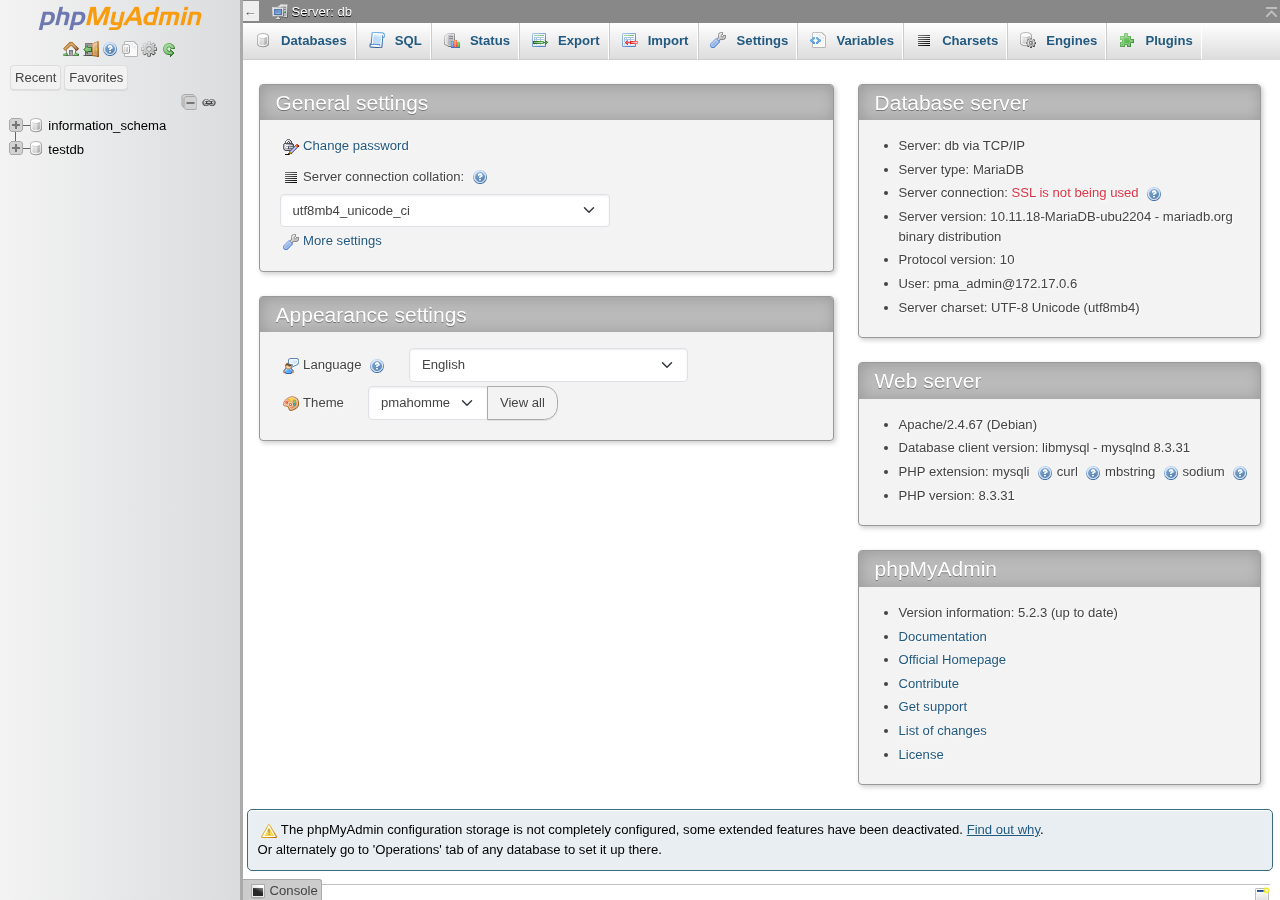The width and height of the screenshot is (1280, 900).
Task: Click help icon after mysqli extension
Action: [x=1045, y=473]
